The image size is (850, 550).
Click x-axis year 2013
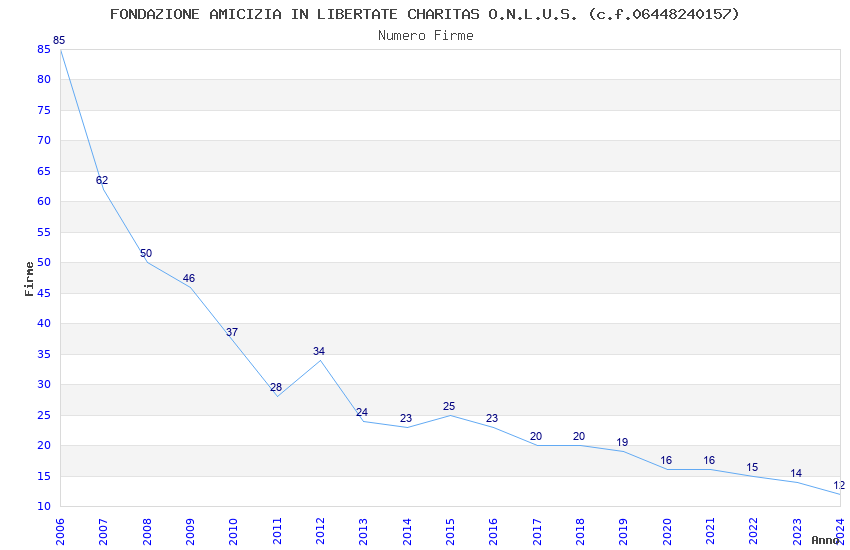[x=364, y=531]
